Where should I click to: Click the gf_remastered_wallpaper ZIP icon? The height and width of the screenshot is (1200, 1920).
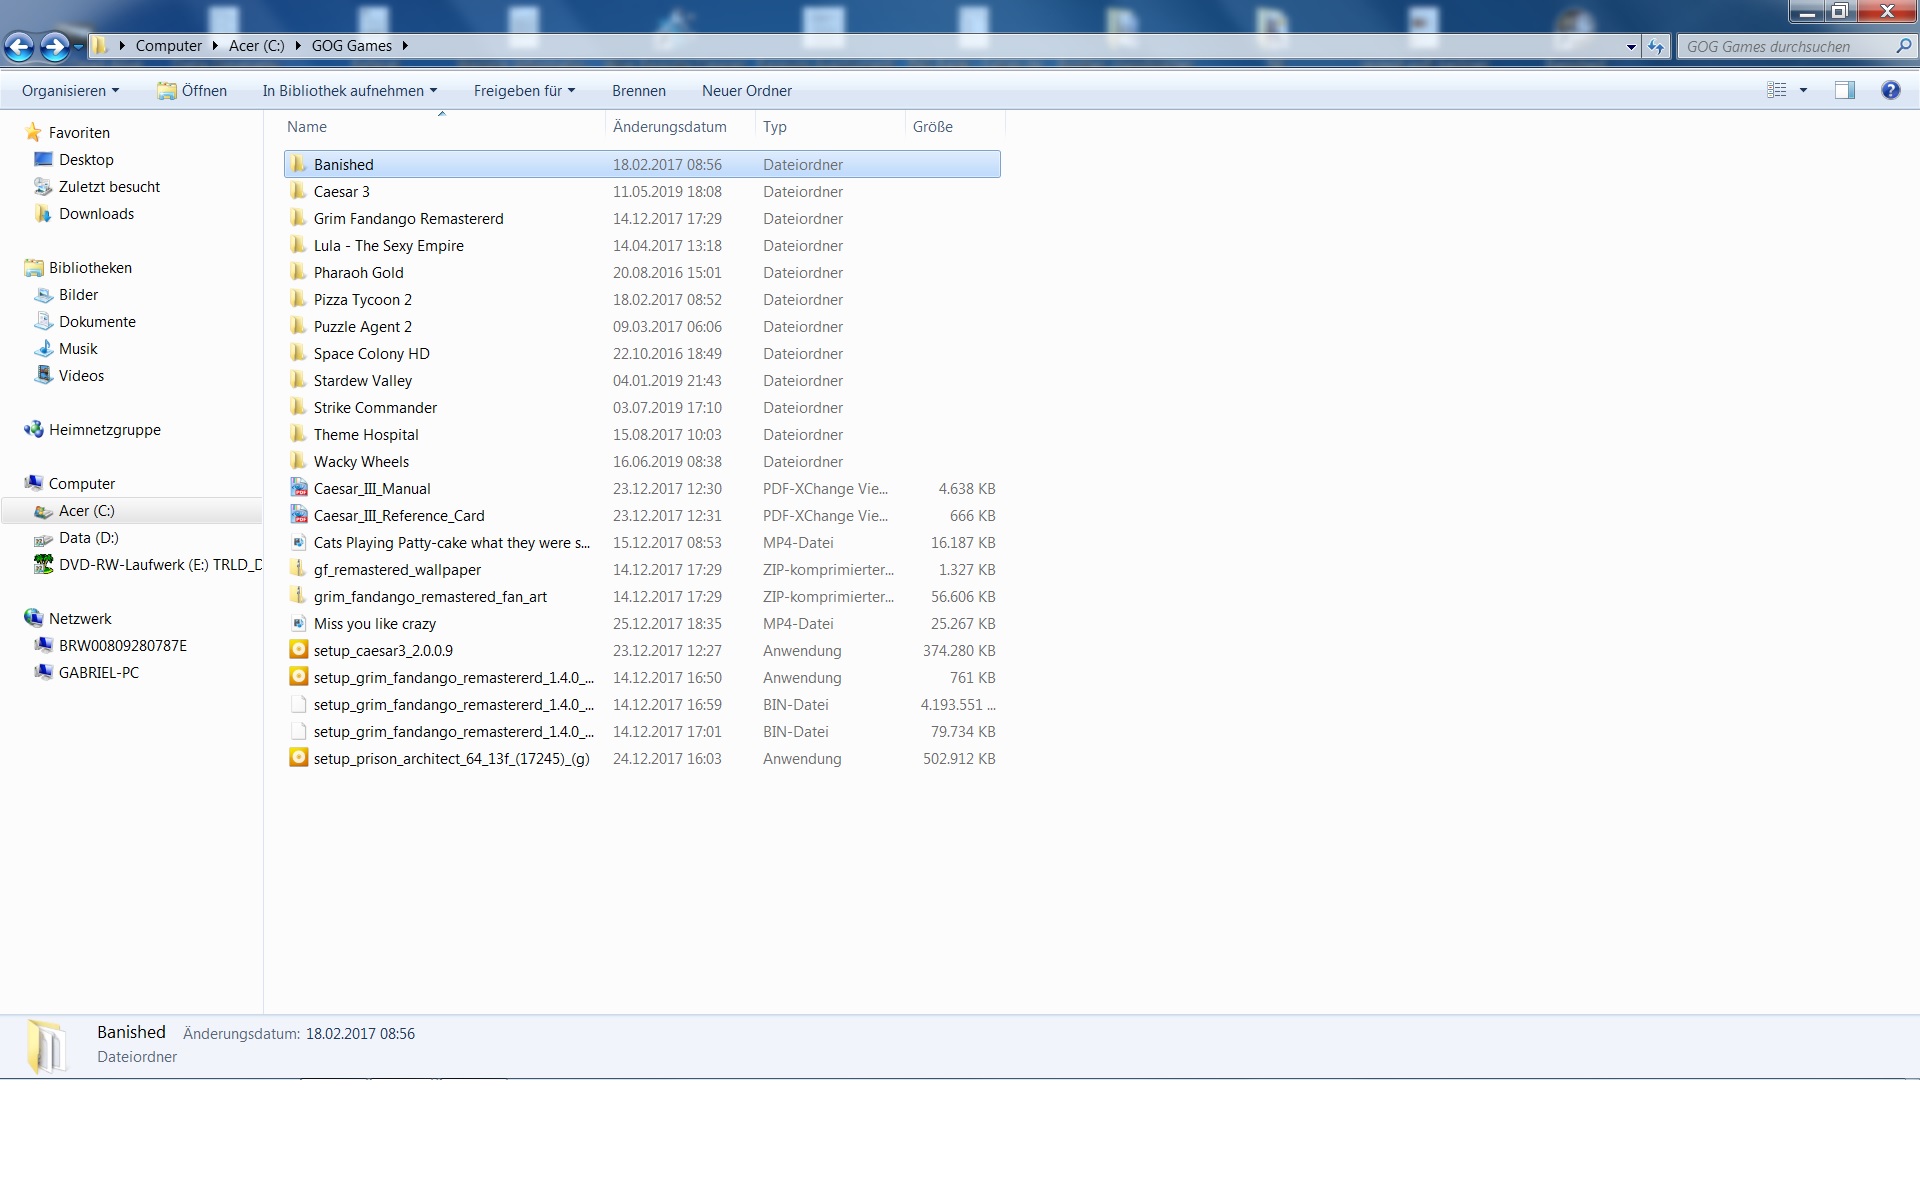coord(298,569)
